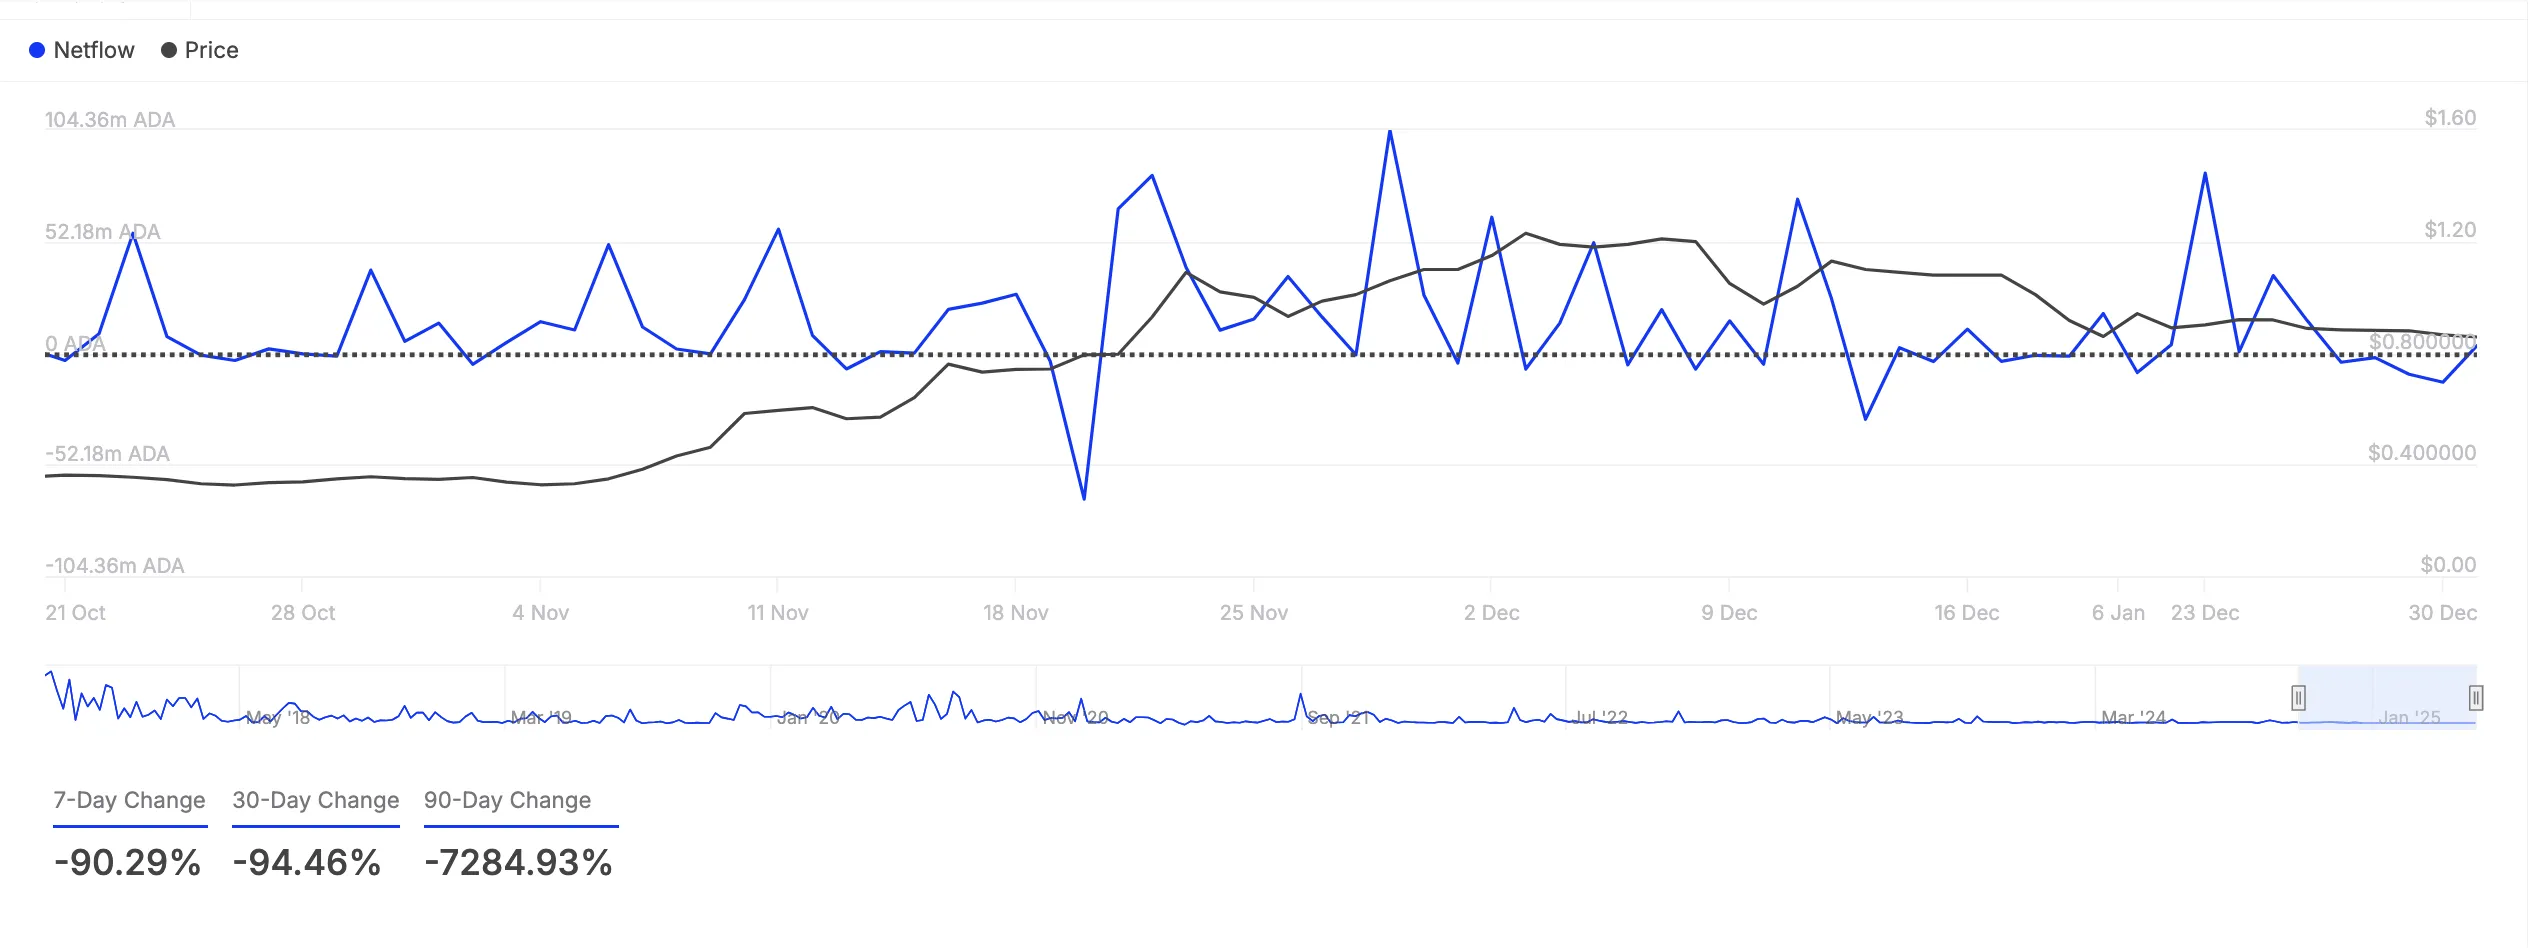Screen dimensions: 2528x948
Task: Click the 2 Dec x-axis label
Action: click(1492, 612)
